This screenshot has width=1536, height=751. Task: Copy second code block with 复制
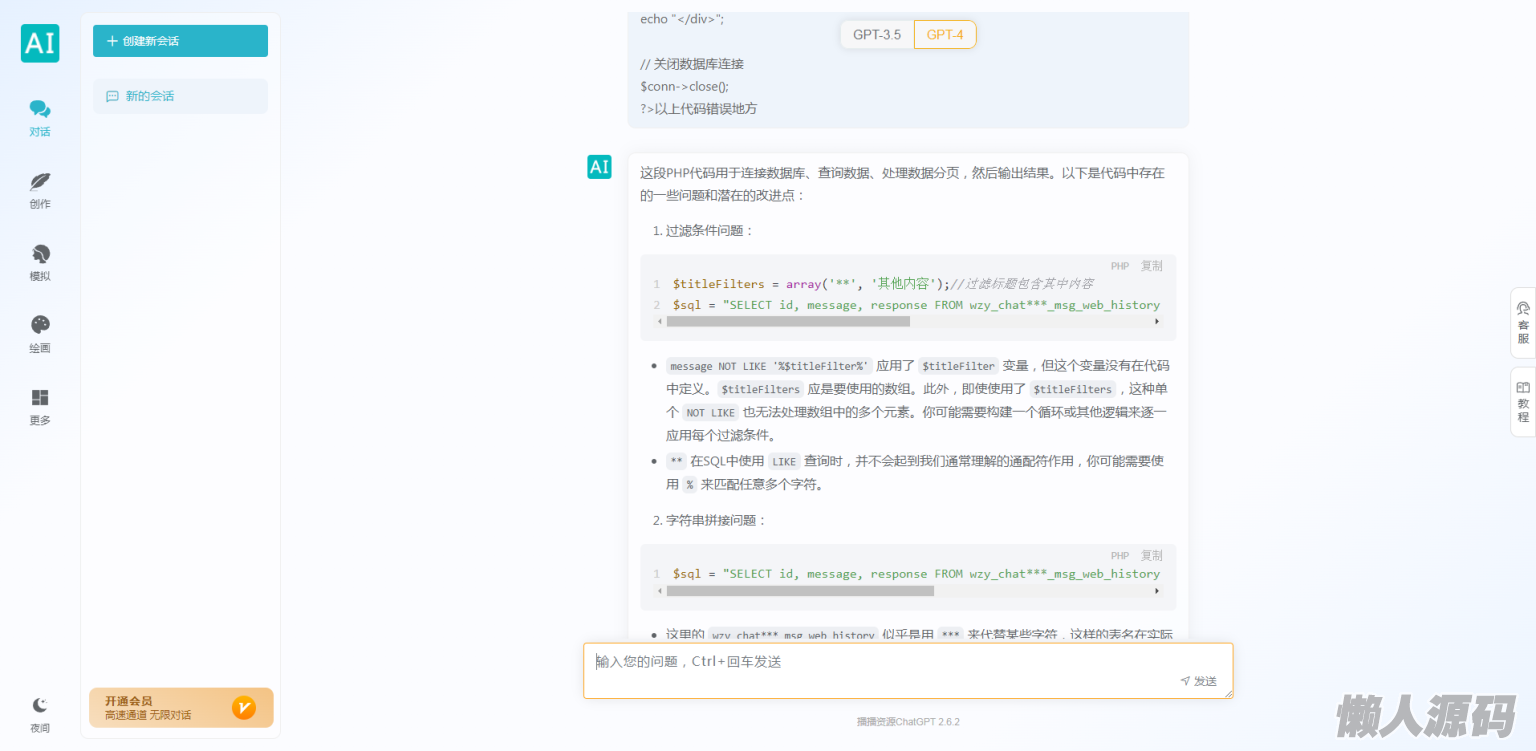1152,556
